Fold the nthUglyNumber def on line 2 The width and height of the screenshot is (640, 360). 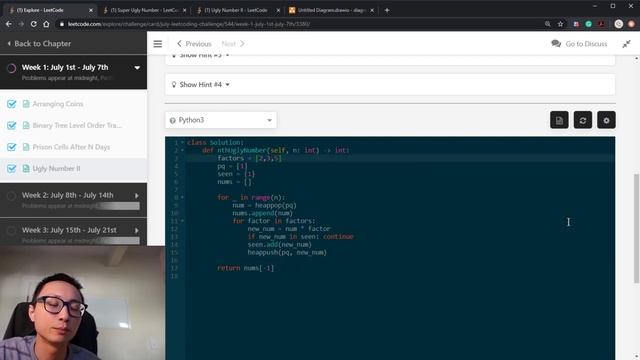182,150
